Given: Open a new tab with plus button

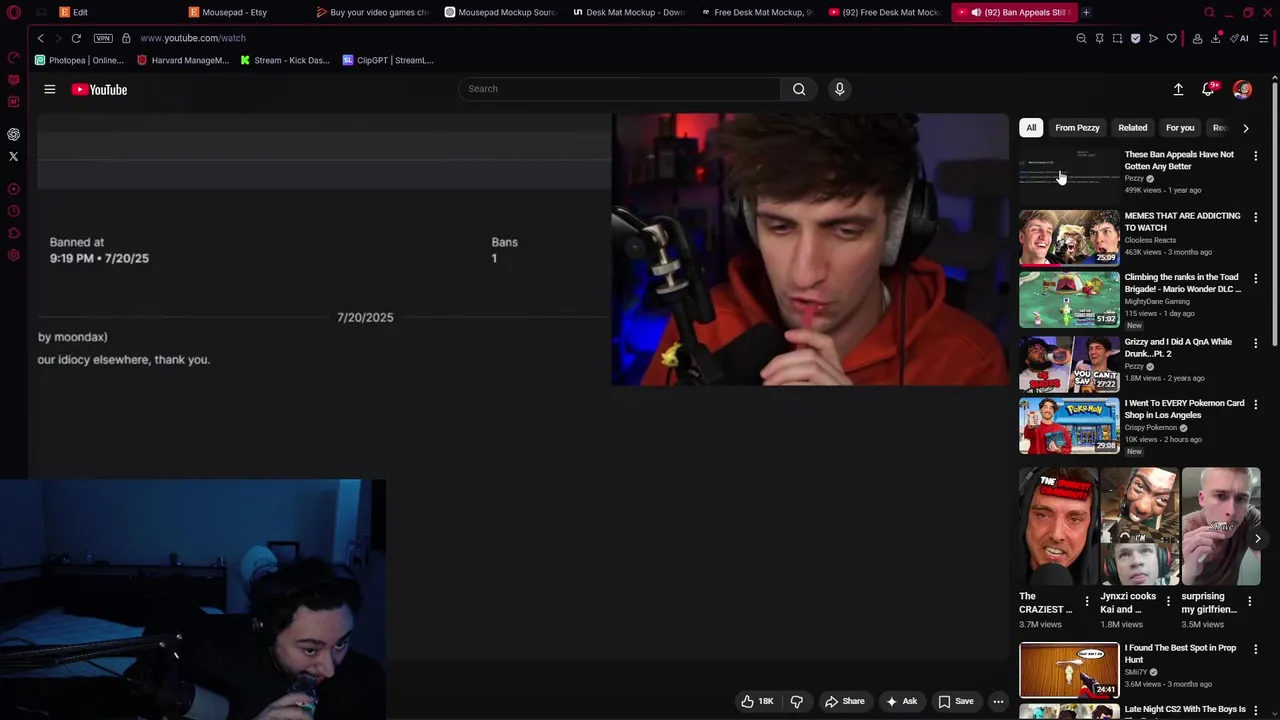Looking at the screenshot, I should pos(1086,12).
